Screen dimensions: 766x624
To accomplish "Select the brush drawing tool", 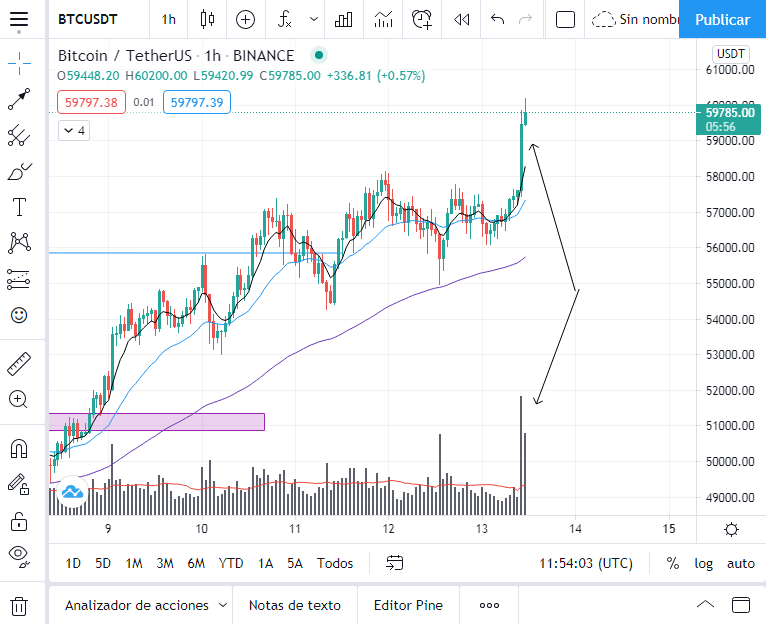I will [x=19, y=172].
